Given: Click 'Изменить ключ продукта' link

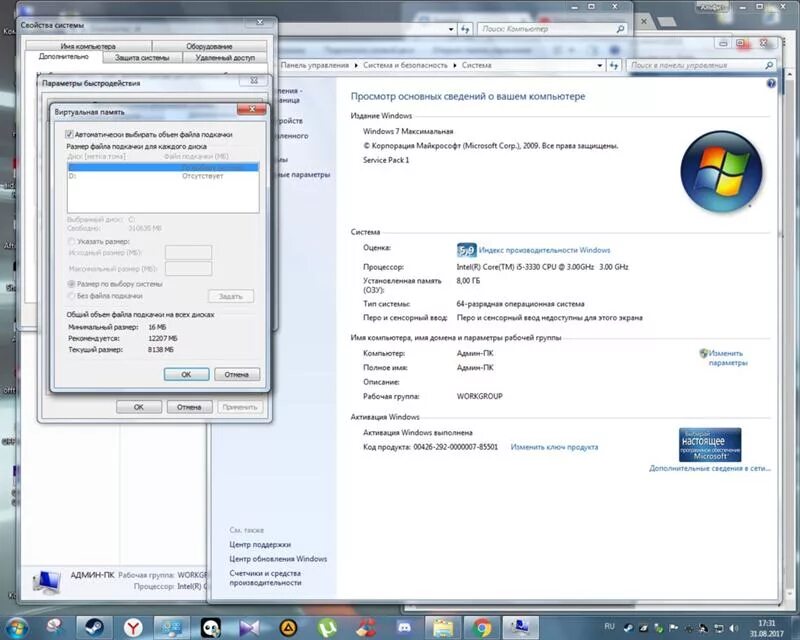Looking at the screenshot, I should 554,447.
